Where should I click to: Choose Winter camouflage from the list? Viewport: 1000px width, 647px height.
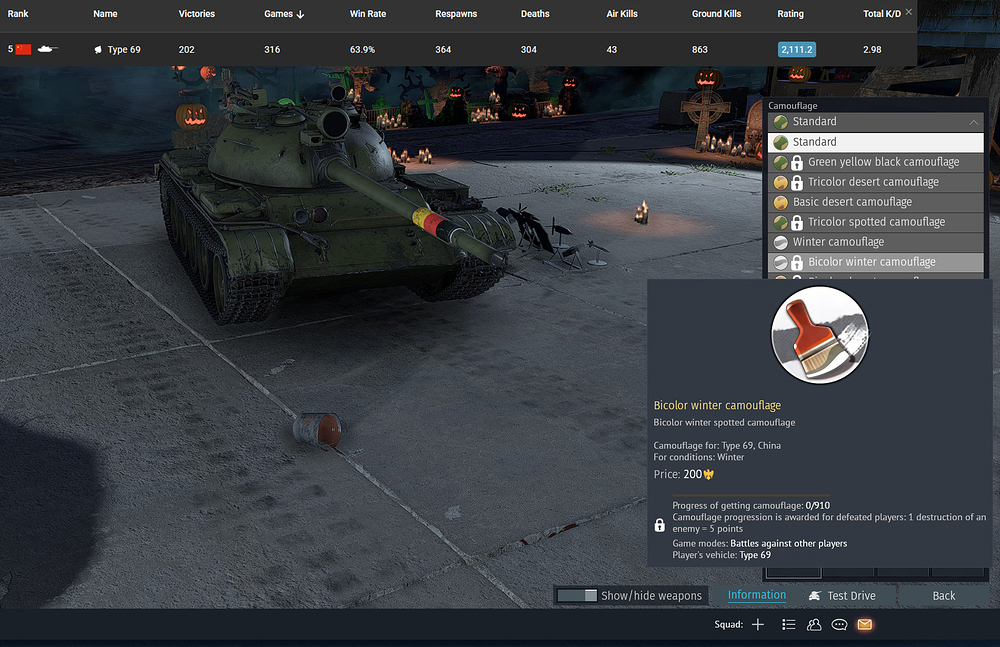tap(876, 242)
